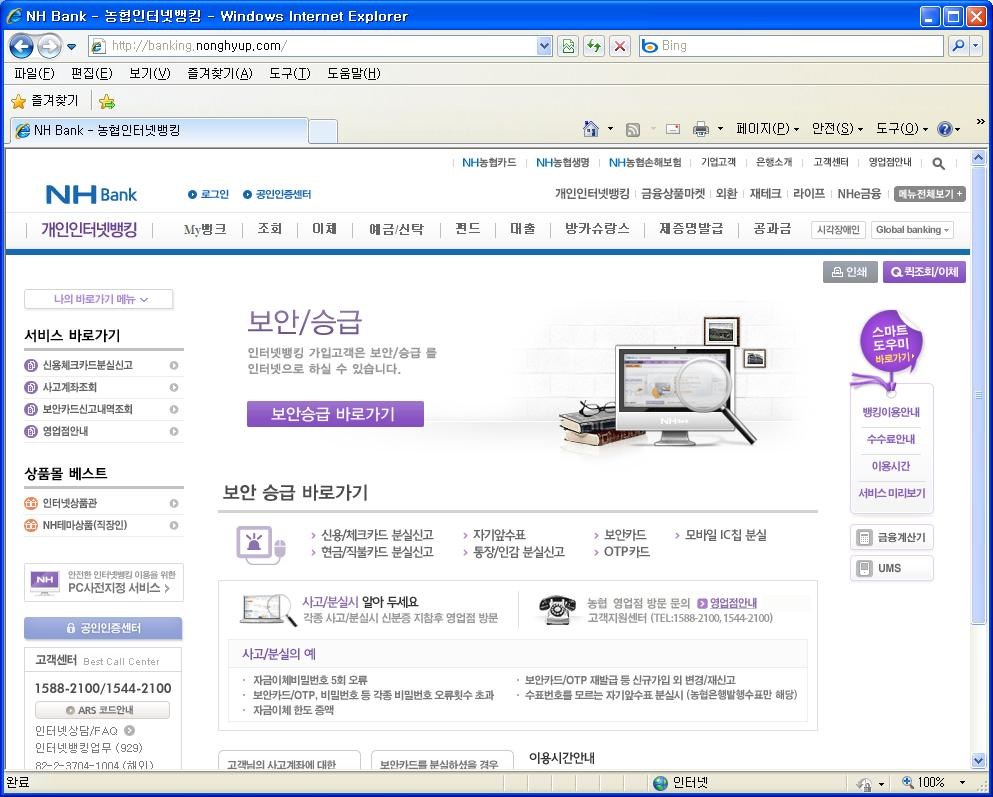Open the zoom level 100% dropdown
993x797 pixels.
(963, 783)
